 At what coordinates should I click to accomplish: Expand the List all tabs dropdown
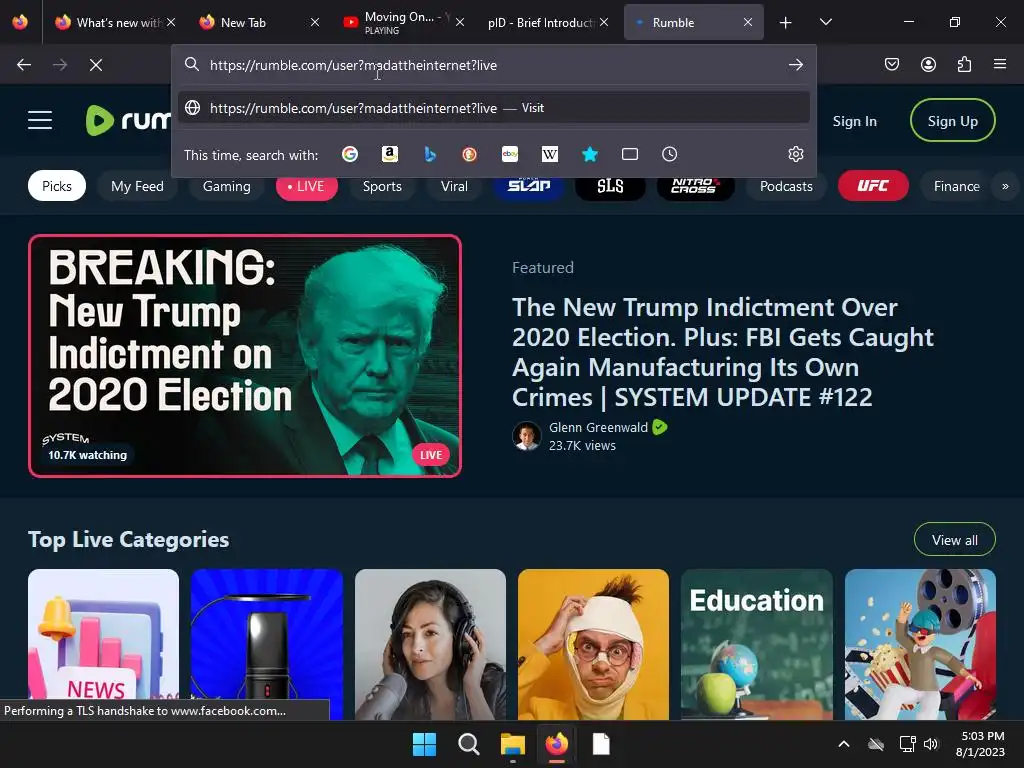point(825,22)
